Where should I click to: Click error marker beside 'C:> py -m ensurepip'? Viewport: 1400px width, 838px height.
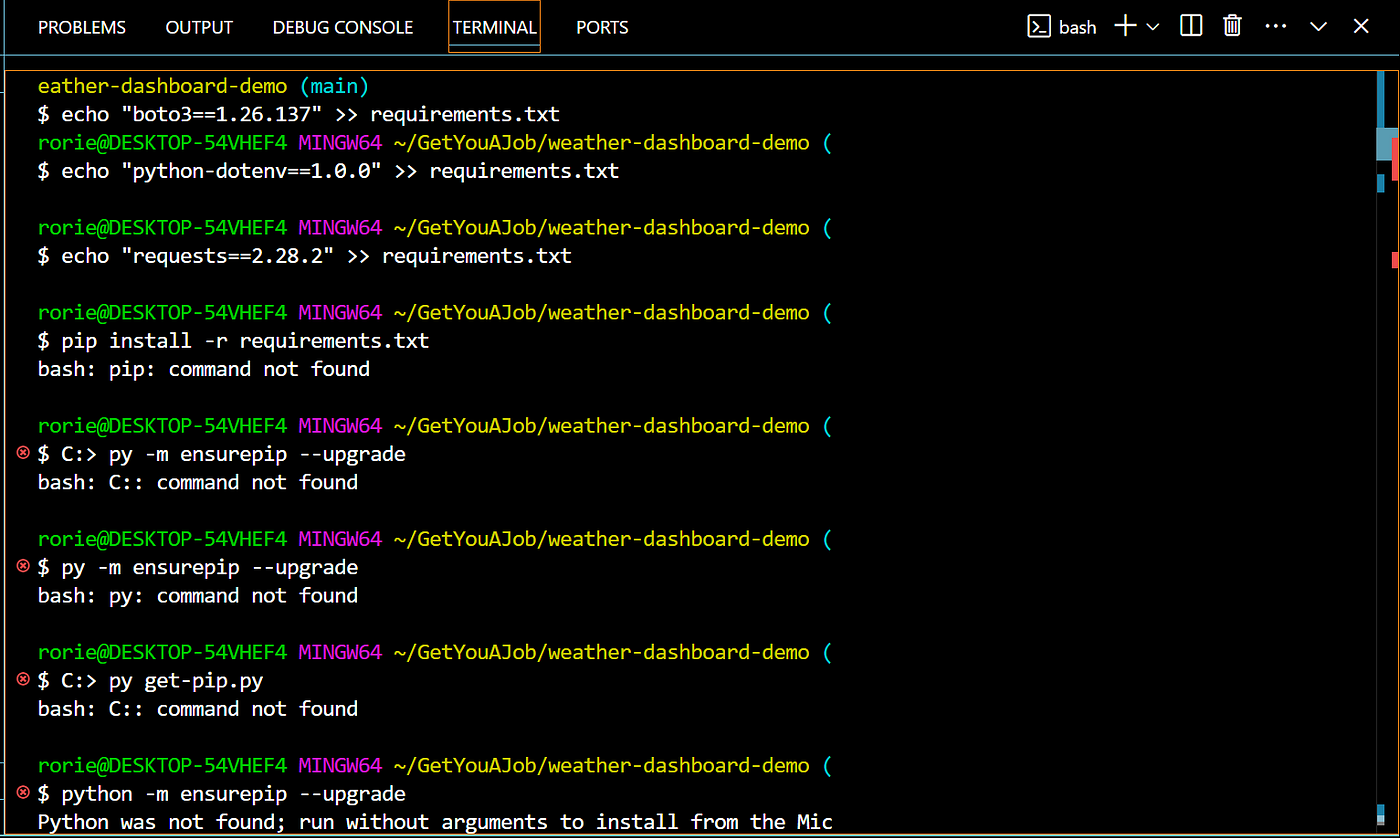tap(24, 453)
